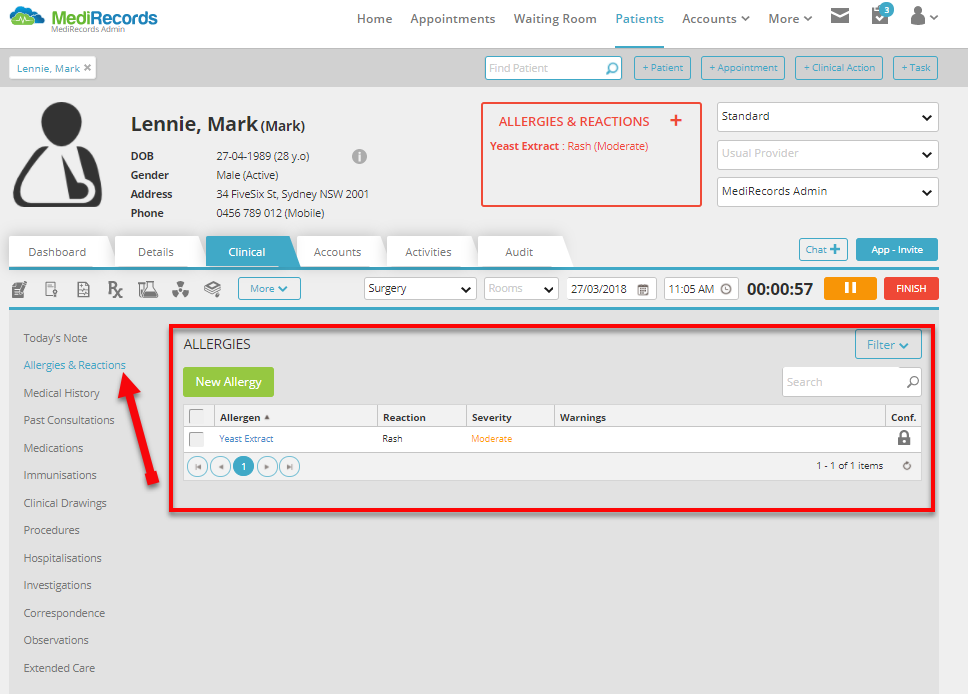Viewport: 968px width, 694px height.
Task: Open Medications in the sidebar
Action: point(53,448)
